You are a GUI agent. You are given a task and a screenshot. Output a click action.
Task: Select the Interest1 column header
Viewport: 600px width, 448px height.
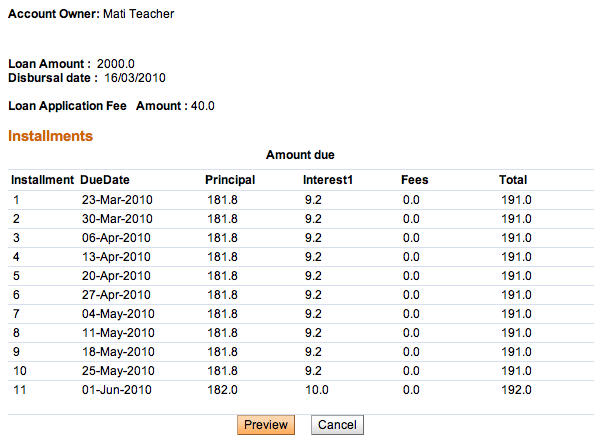[328, 180]
